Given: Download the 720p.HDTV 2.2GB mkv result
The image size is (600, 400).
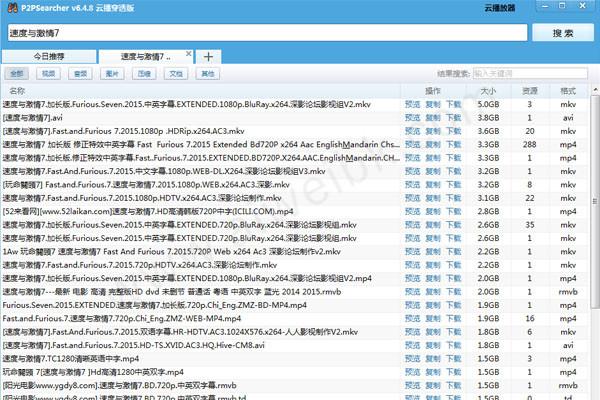Looking at the screenshot, I should (x=454, y=265).
